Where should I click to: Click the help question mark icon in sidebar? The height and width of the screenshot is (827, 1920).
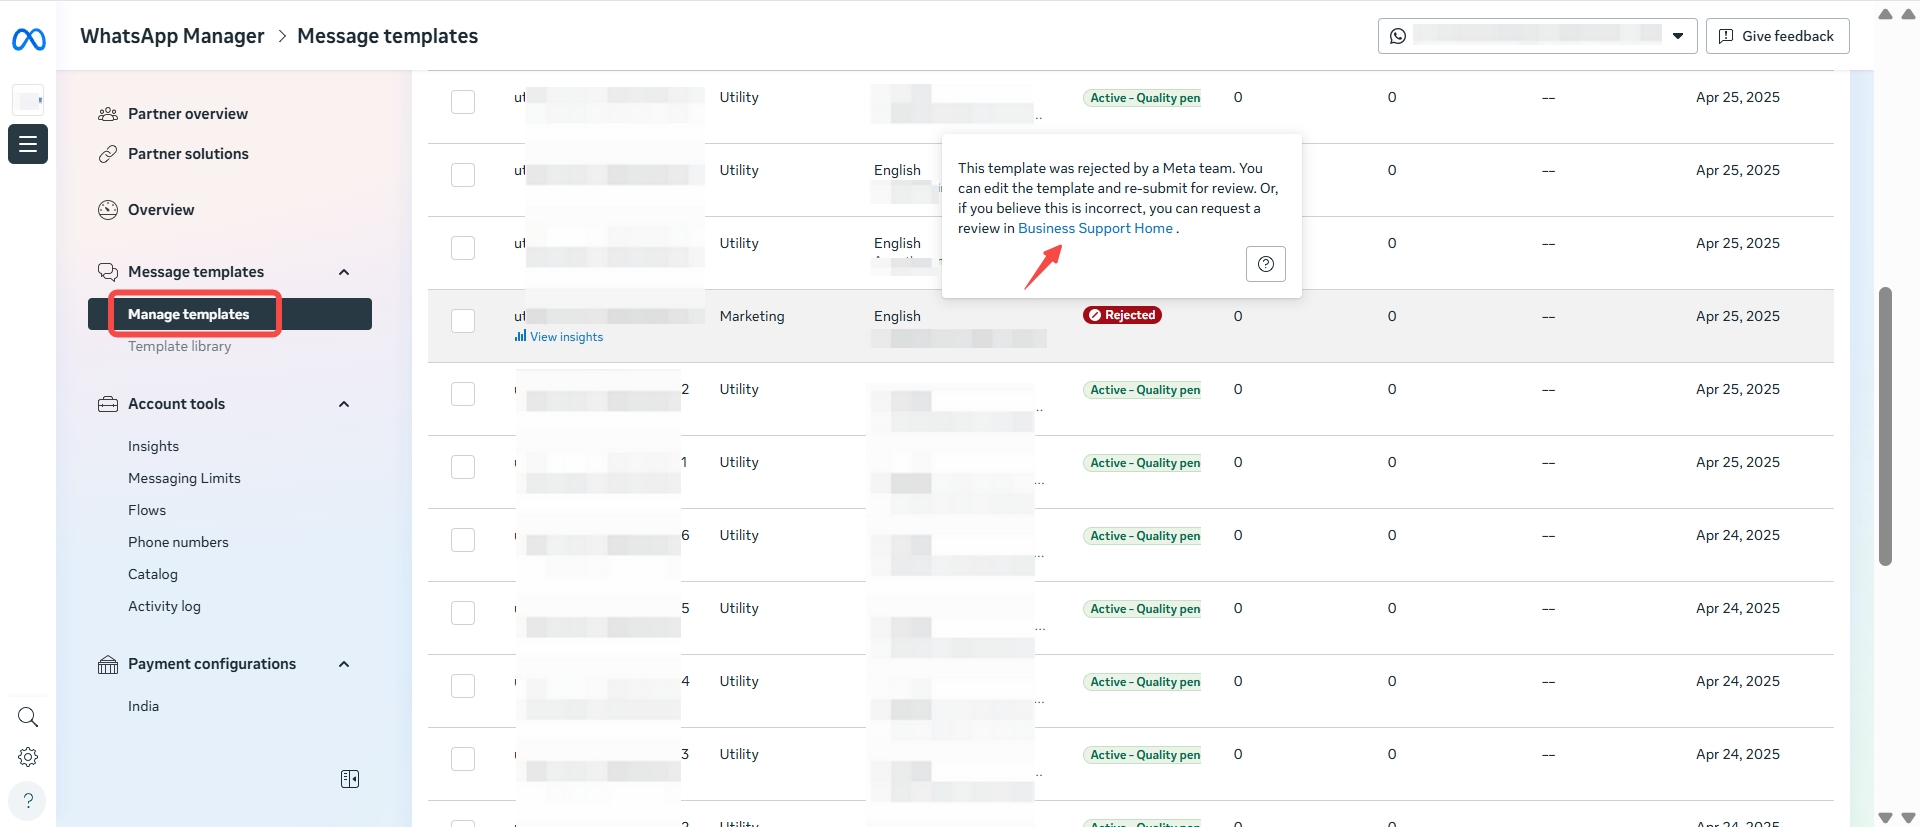tap(28, 800)
